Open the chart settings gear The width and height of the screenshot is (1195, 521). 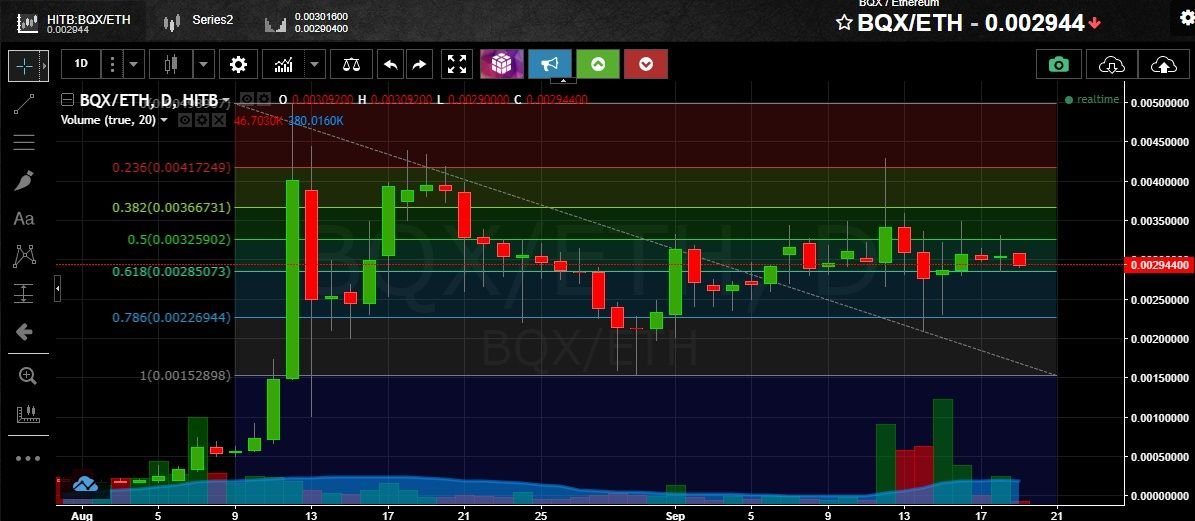239,64
